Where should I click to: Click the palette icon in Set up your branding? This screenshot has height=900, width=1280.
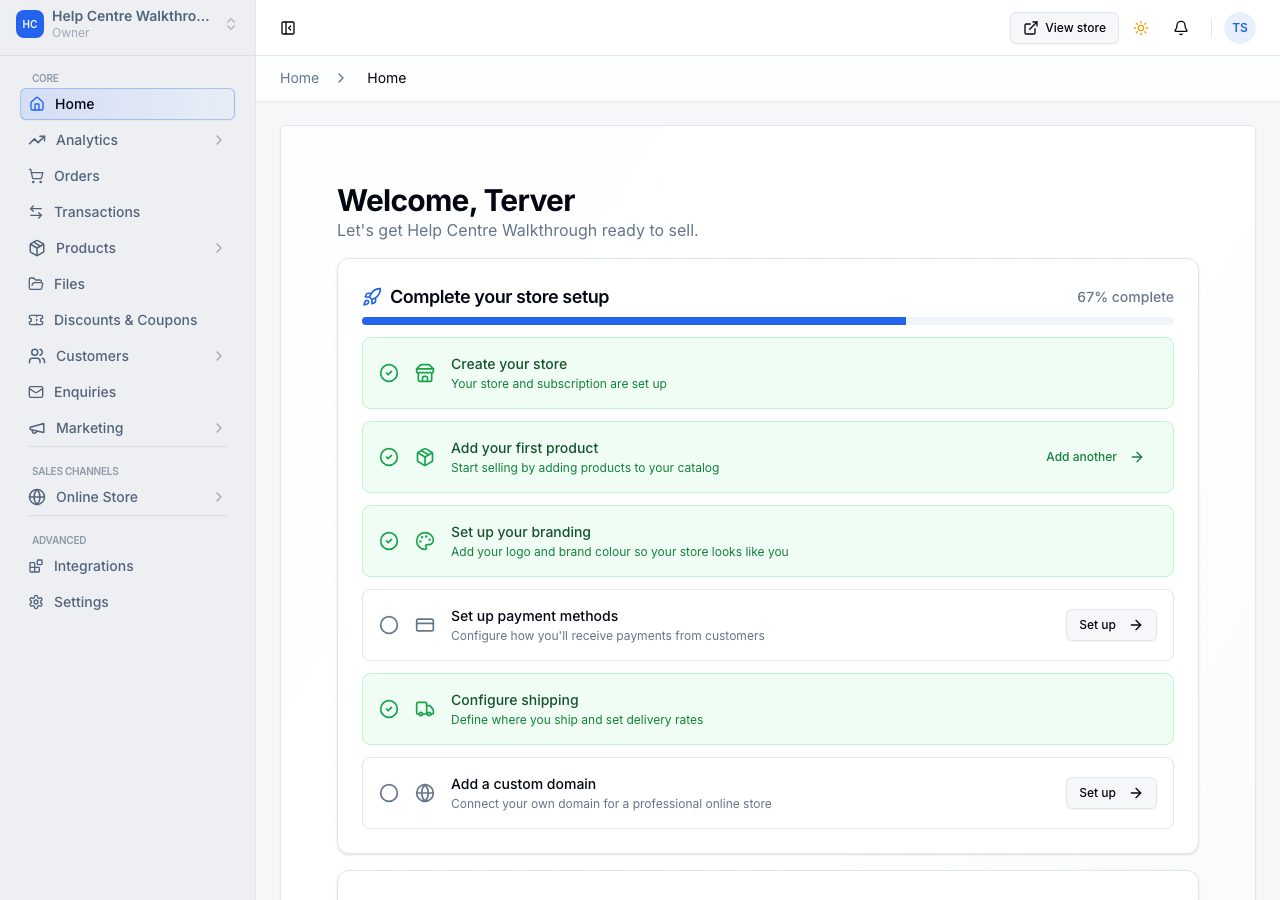click(x=425, y=541)
